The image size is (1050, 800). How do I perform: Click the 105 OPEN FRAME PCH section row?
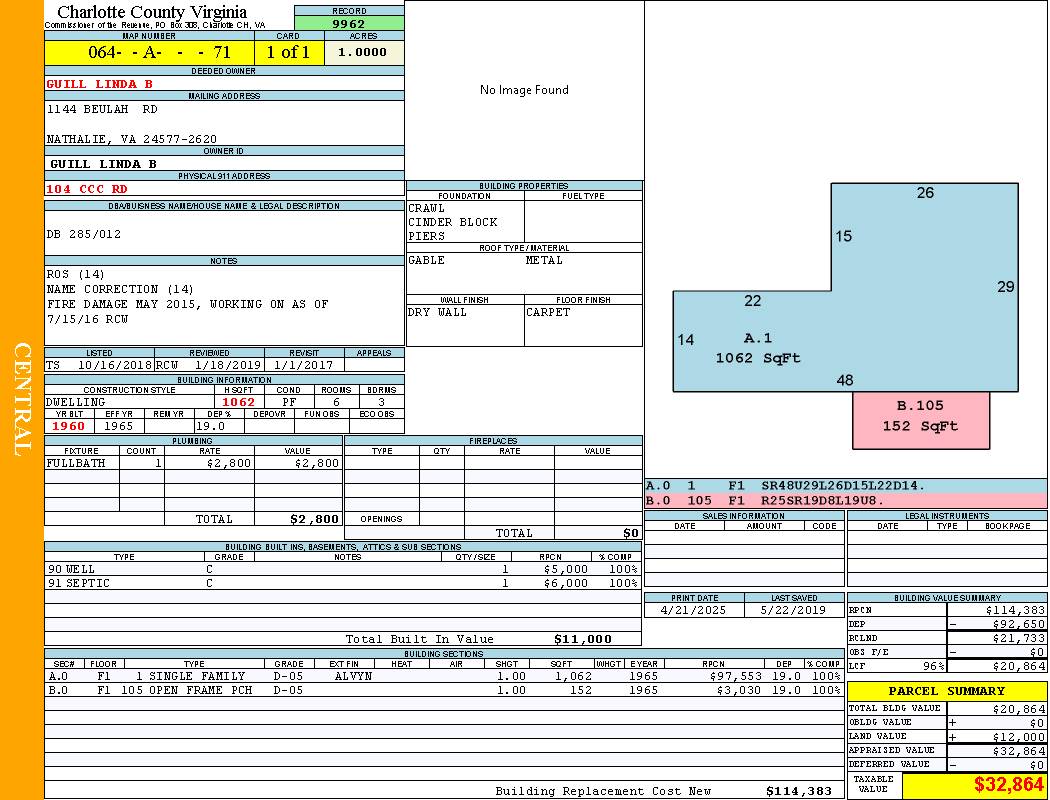tap(443, 690)
